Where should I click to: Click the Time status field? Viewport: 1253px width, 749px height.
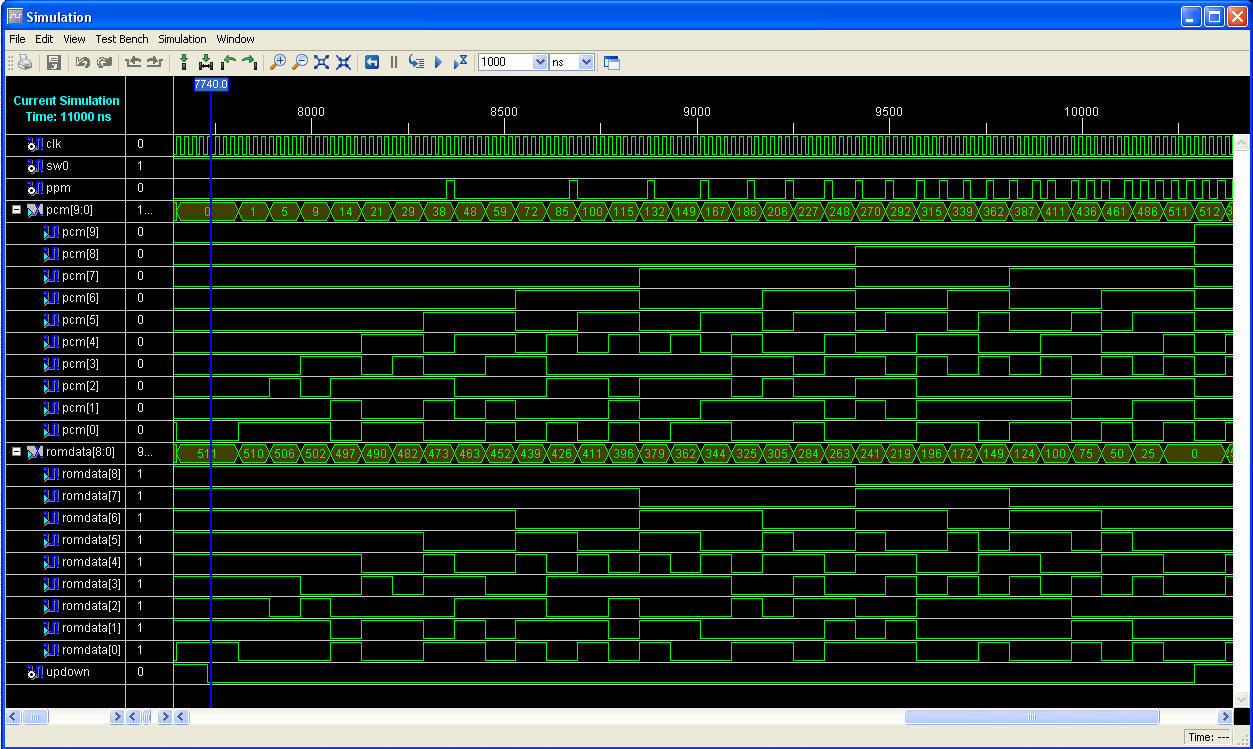(1209, 737)
